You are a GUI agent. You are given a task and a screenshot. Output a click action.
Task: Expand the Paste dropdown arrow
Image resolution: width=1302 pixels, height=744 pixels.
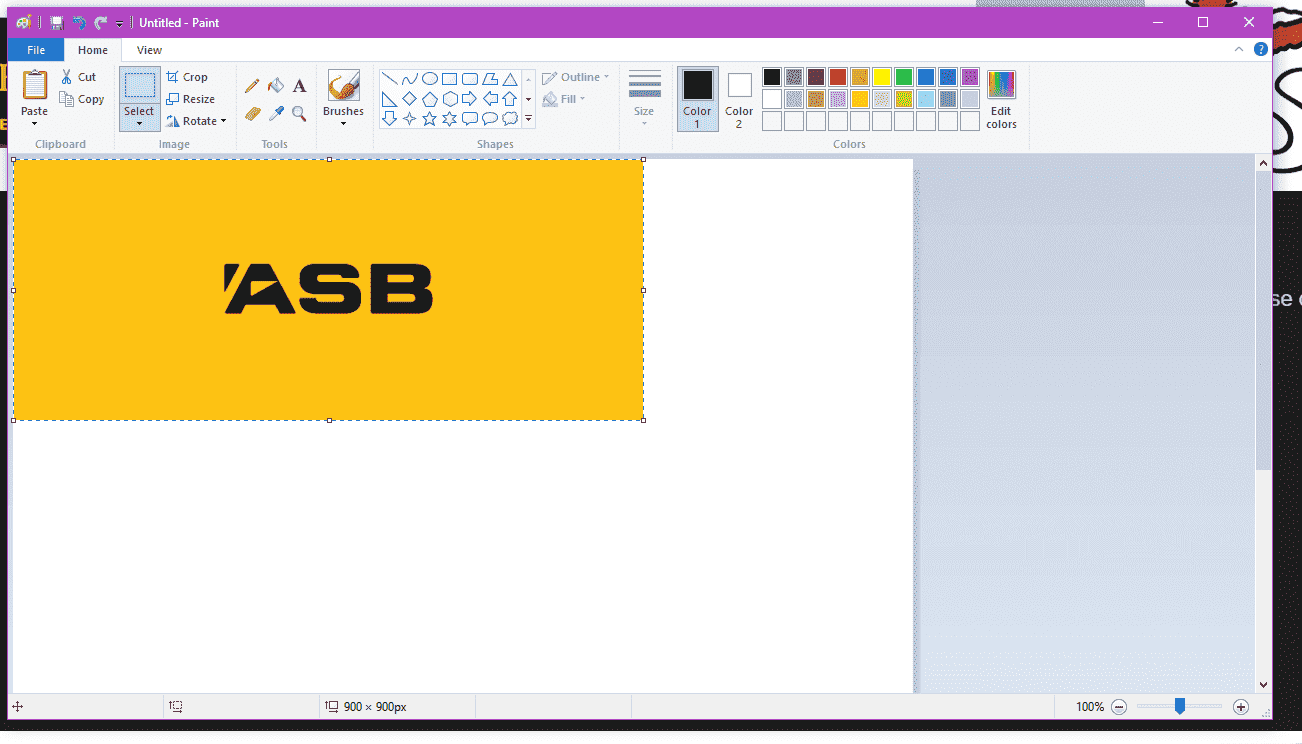pos(34,123)
